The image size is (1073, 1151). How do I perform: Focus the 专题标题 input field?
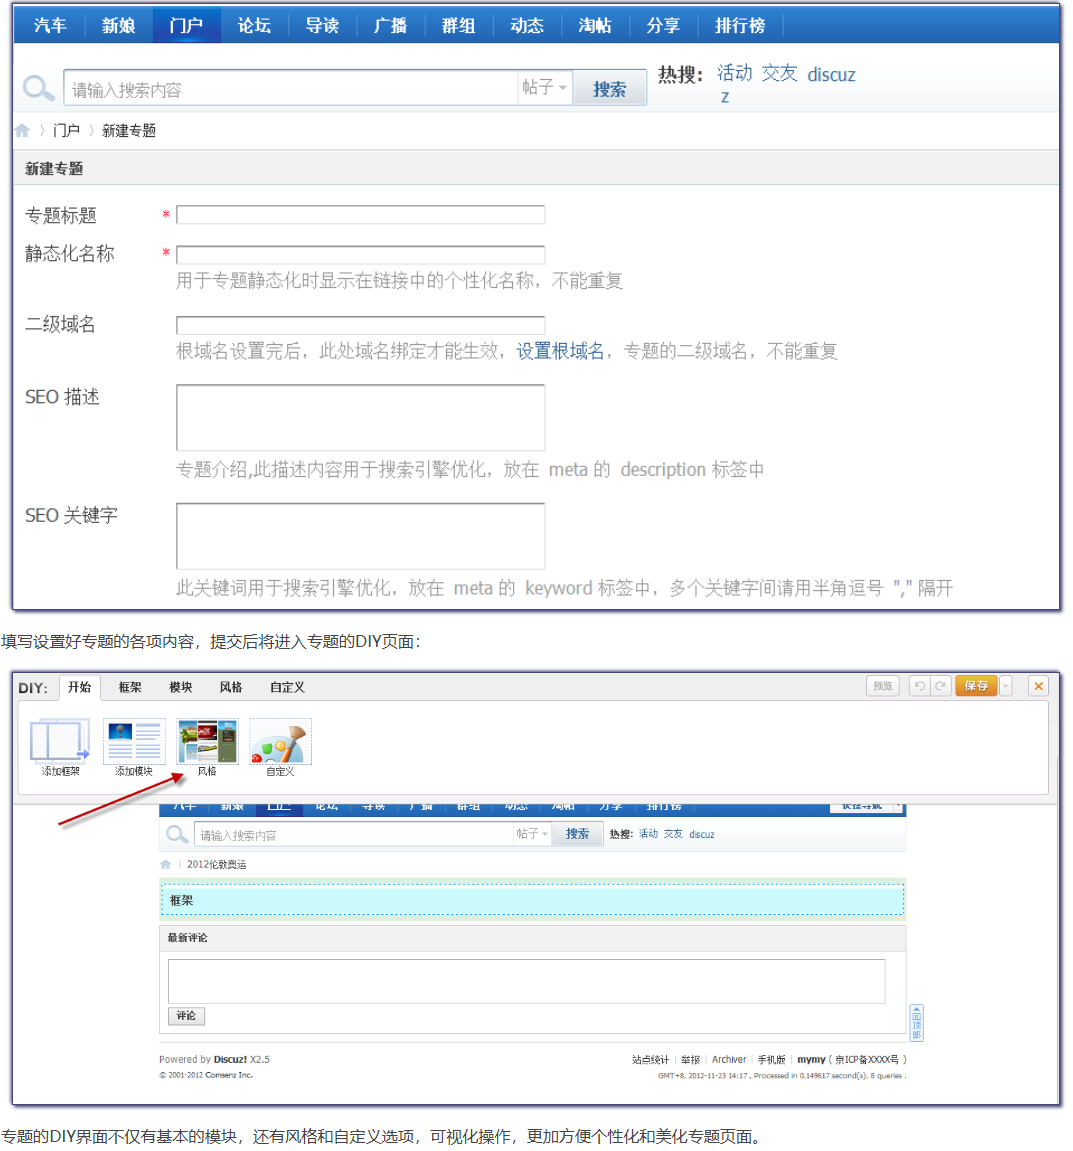coord(360,215)
